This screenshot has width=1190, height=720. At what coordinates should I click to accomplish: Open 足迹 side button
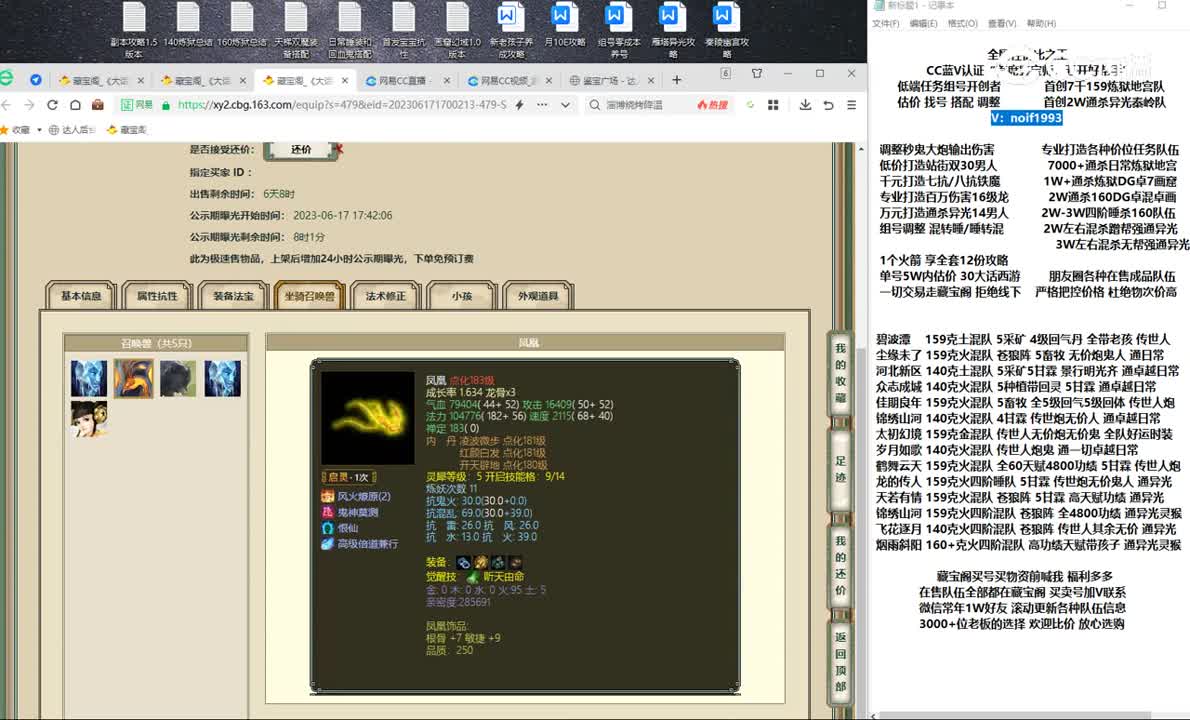840,469
